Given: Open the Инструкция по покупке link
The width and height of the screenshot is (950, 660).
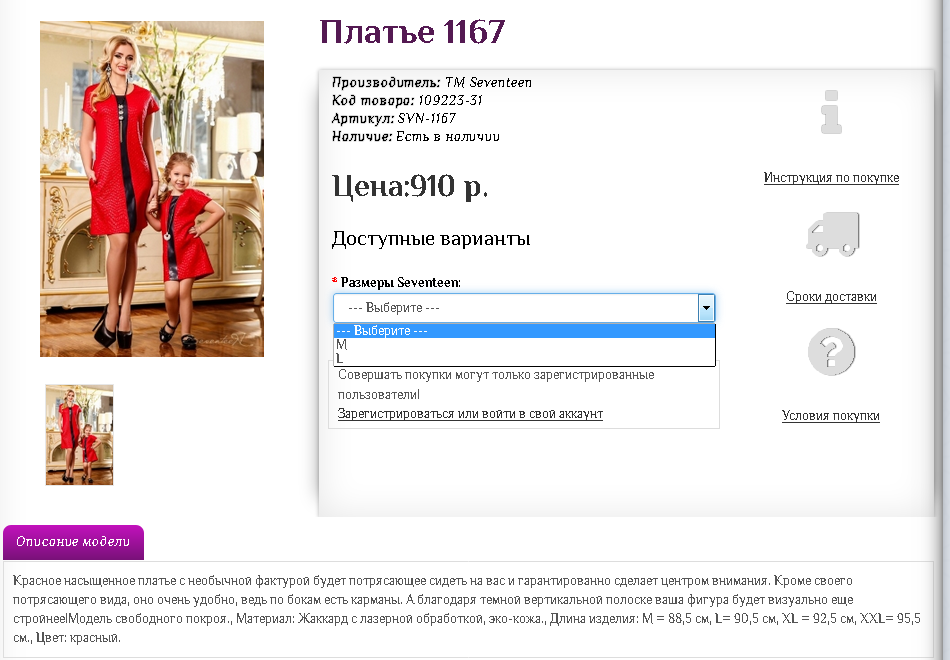Looking at the screenshot, I should click(831, 177).
